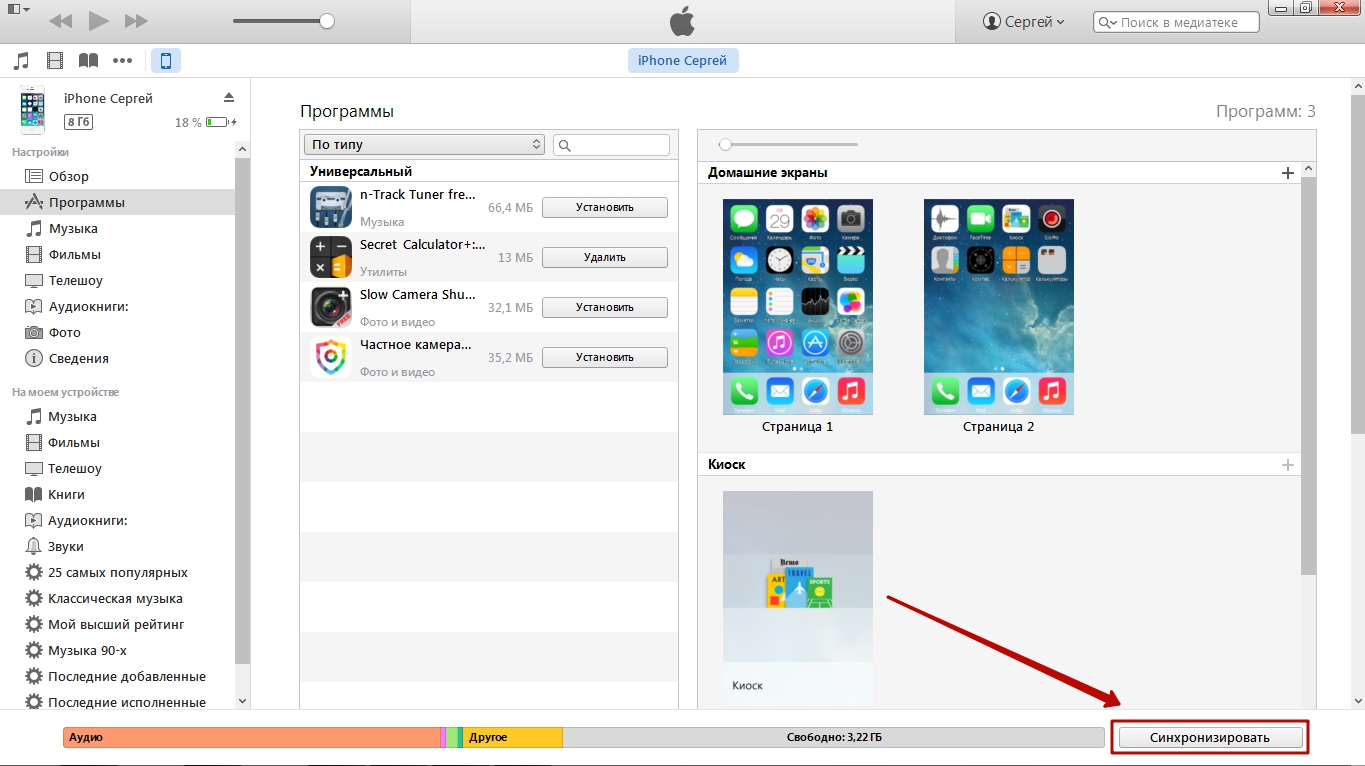Click the sidebar scroll down arrow
The width and height of the screenshot is (1365, 766).
[x=242, y=702]
